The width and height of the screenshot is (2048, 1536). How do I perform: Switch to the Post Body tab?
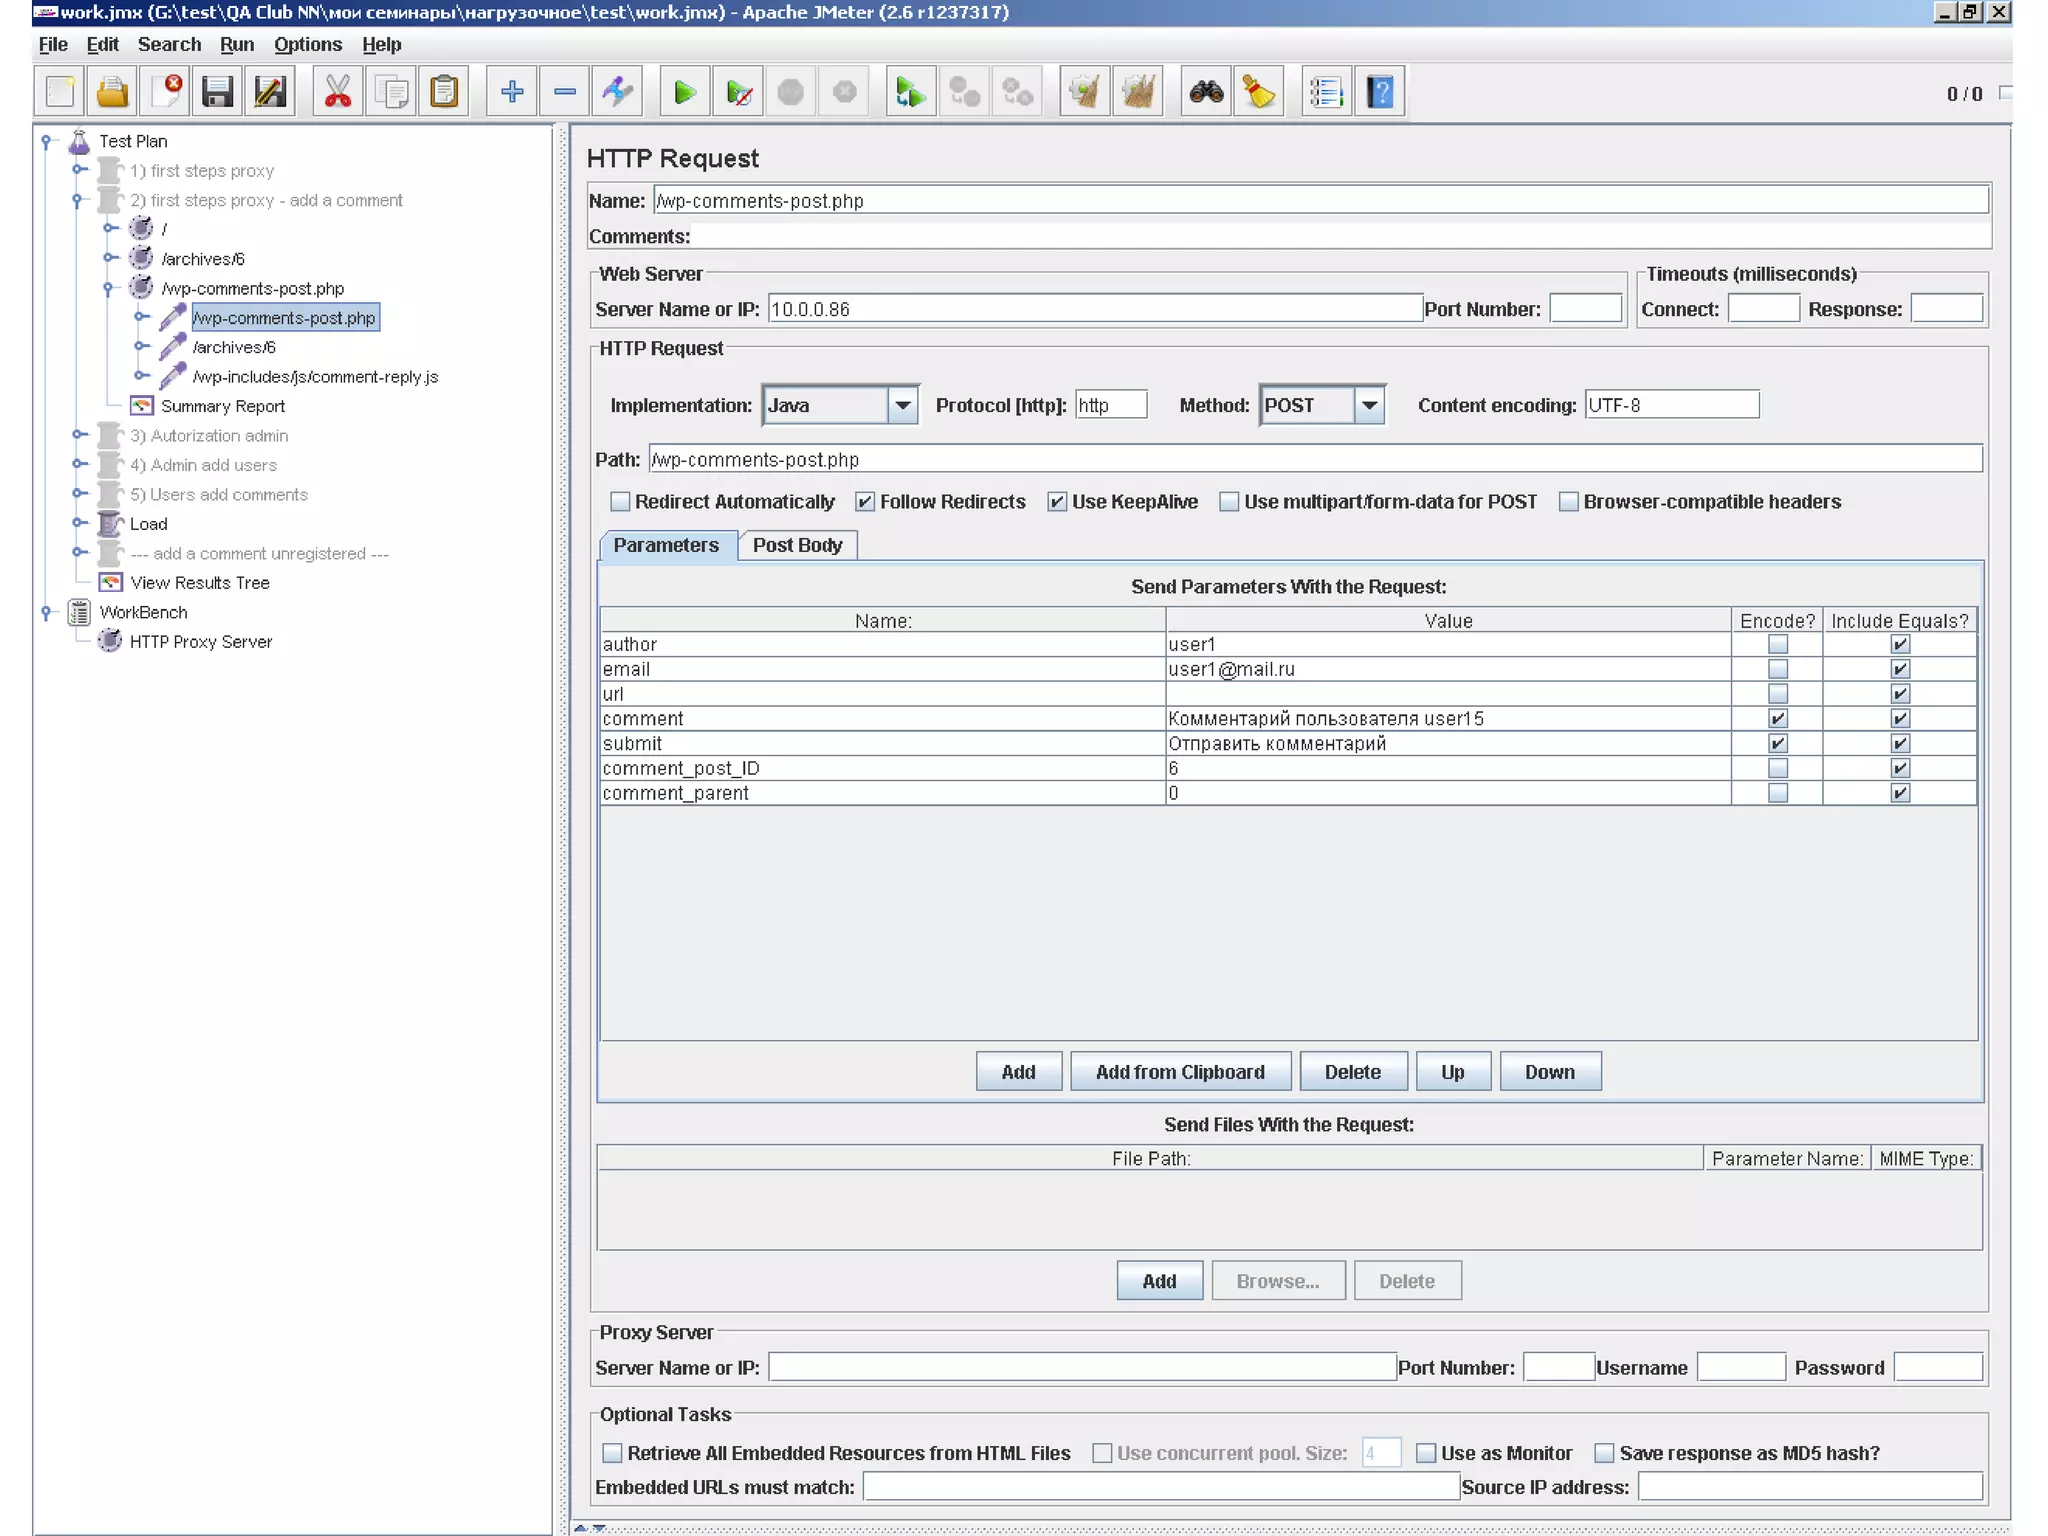(x=797, y=545)
